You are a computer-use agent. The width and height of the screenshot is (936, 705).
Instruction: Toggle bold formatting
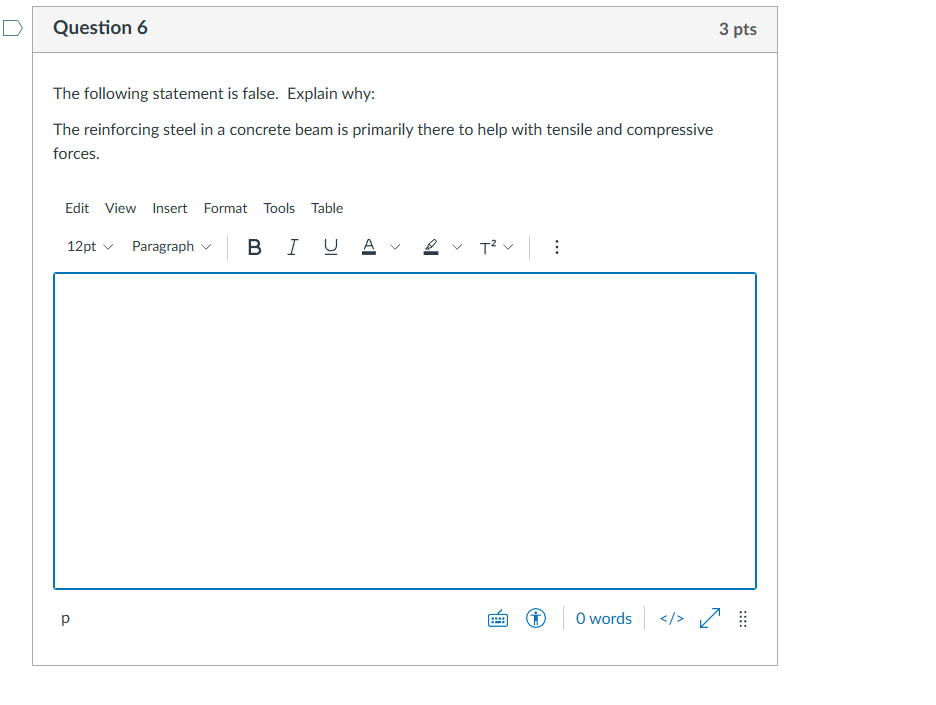pyautogui.click(x=254, y=246)
